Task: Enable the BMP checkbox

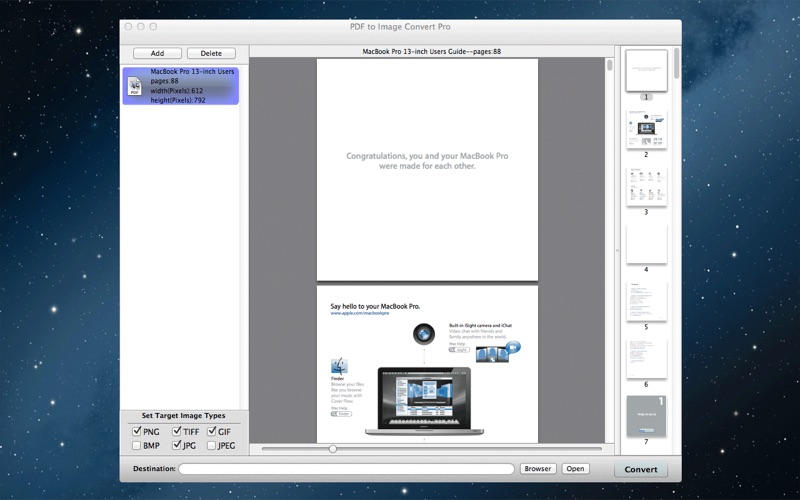Action: 136,445
